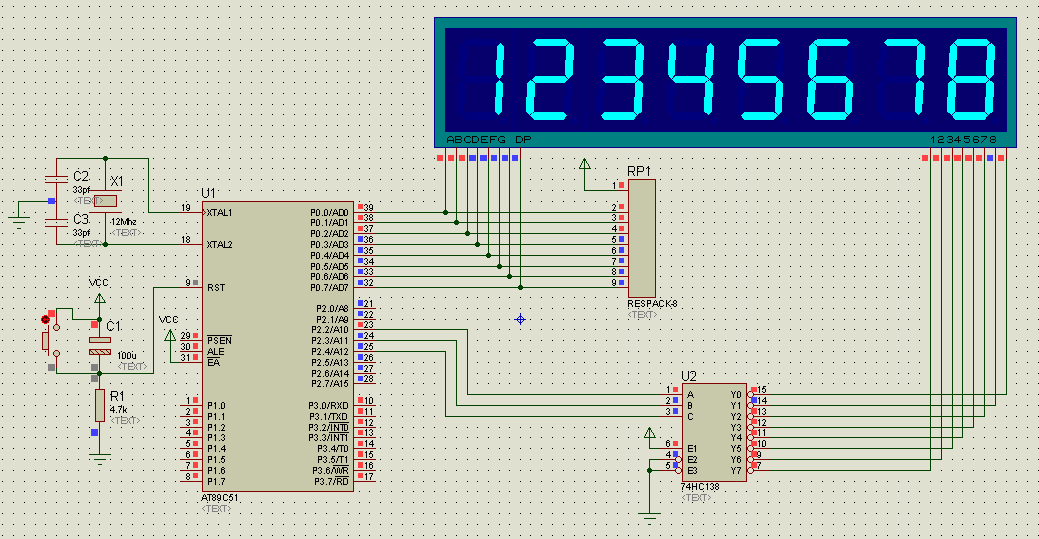
Task: Select the capacitor C3 symbol
Action: 56,223
